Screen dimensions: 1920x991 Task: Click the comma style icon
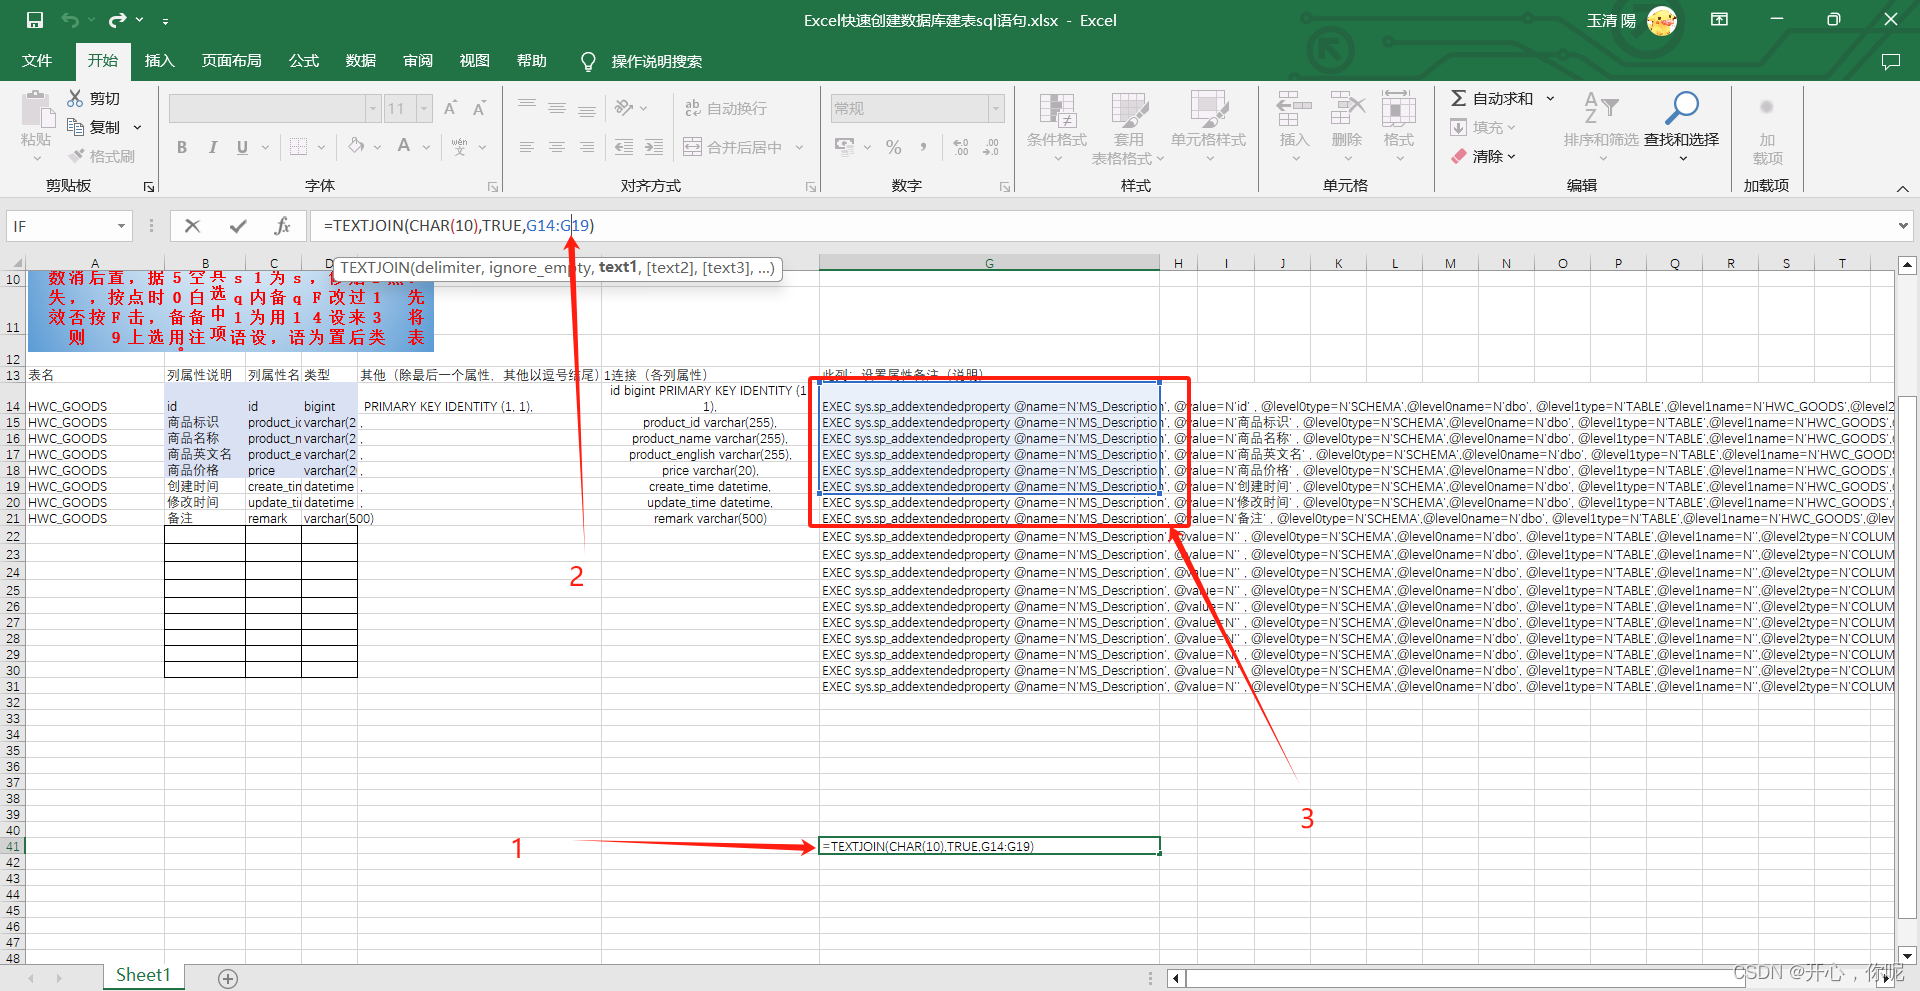point(923,147)
